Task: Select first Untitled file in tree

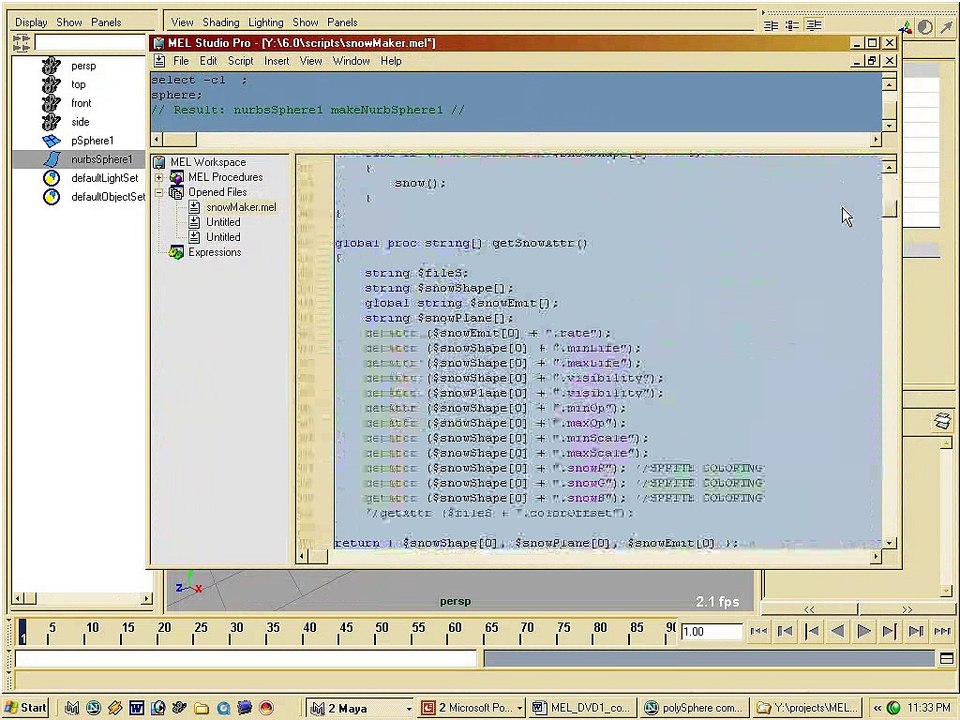Action: point(223,222)
